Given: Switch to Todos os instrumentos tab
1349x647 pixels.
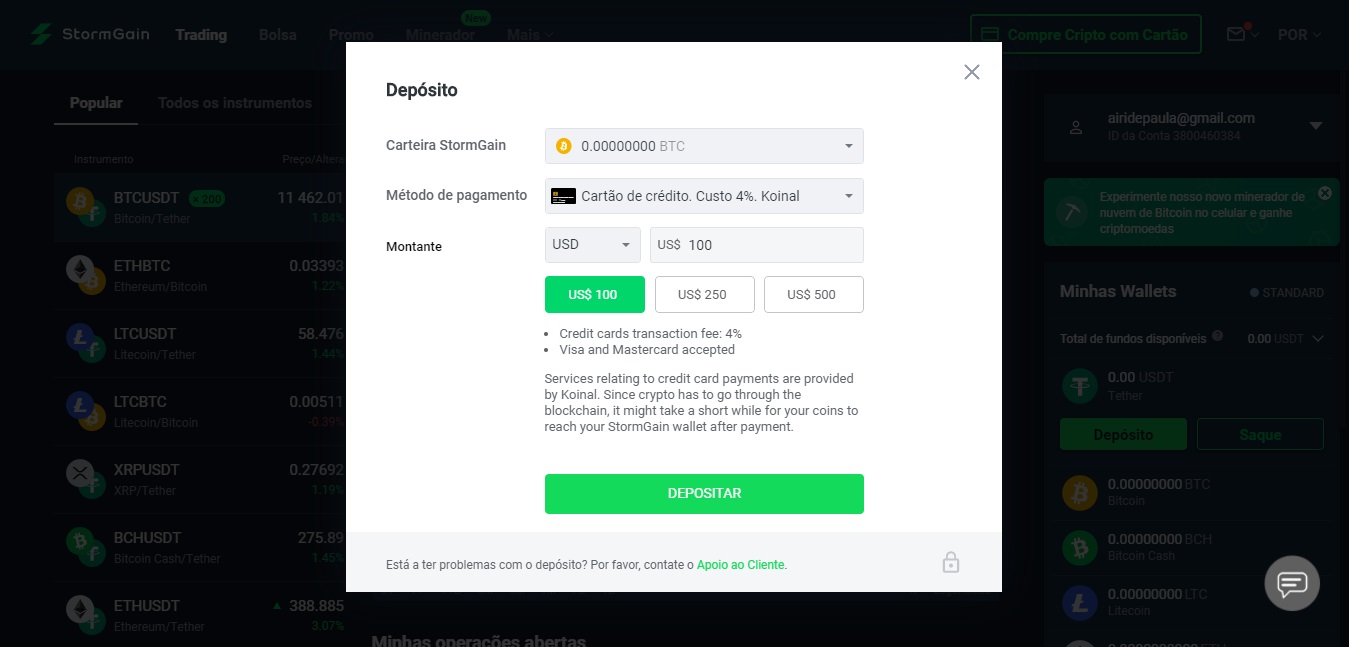Looking at the screenshot, I should point(235,103).
